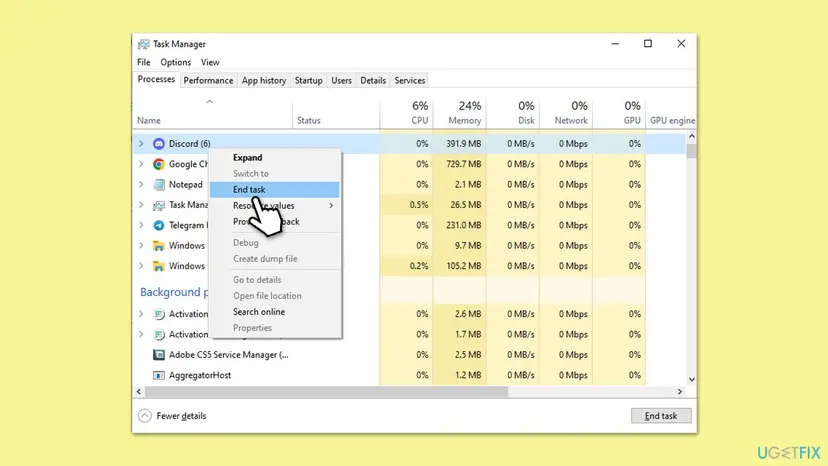Open the File menu
The height and width of the screenshot is (466, 828).
(x=144, y=62)
